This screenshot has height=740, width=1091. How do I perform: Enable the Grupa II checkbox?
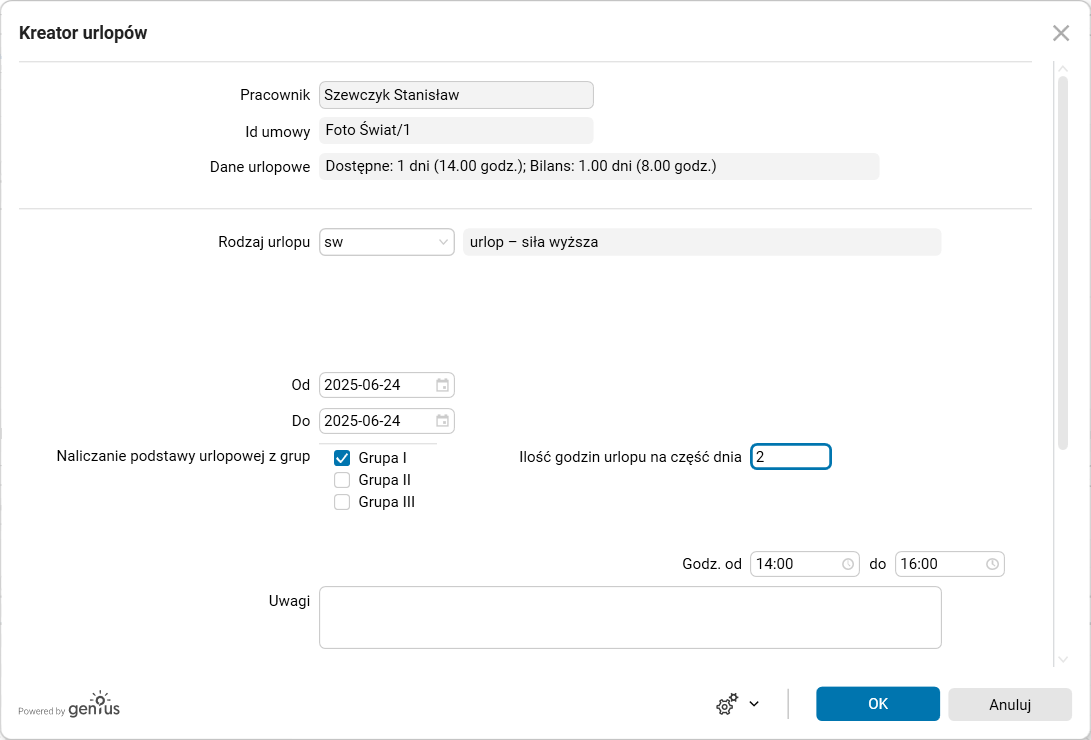point(342,480)
